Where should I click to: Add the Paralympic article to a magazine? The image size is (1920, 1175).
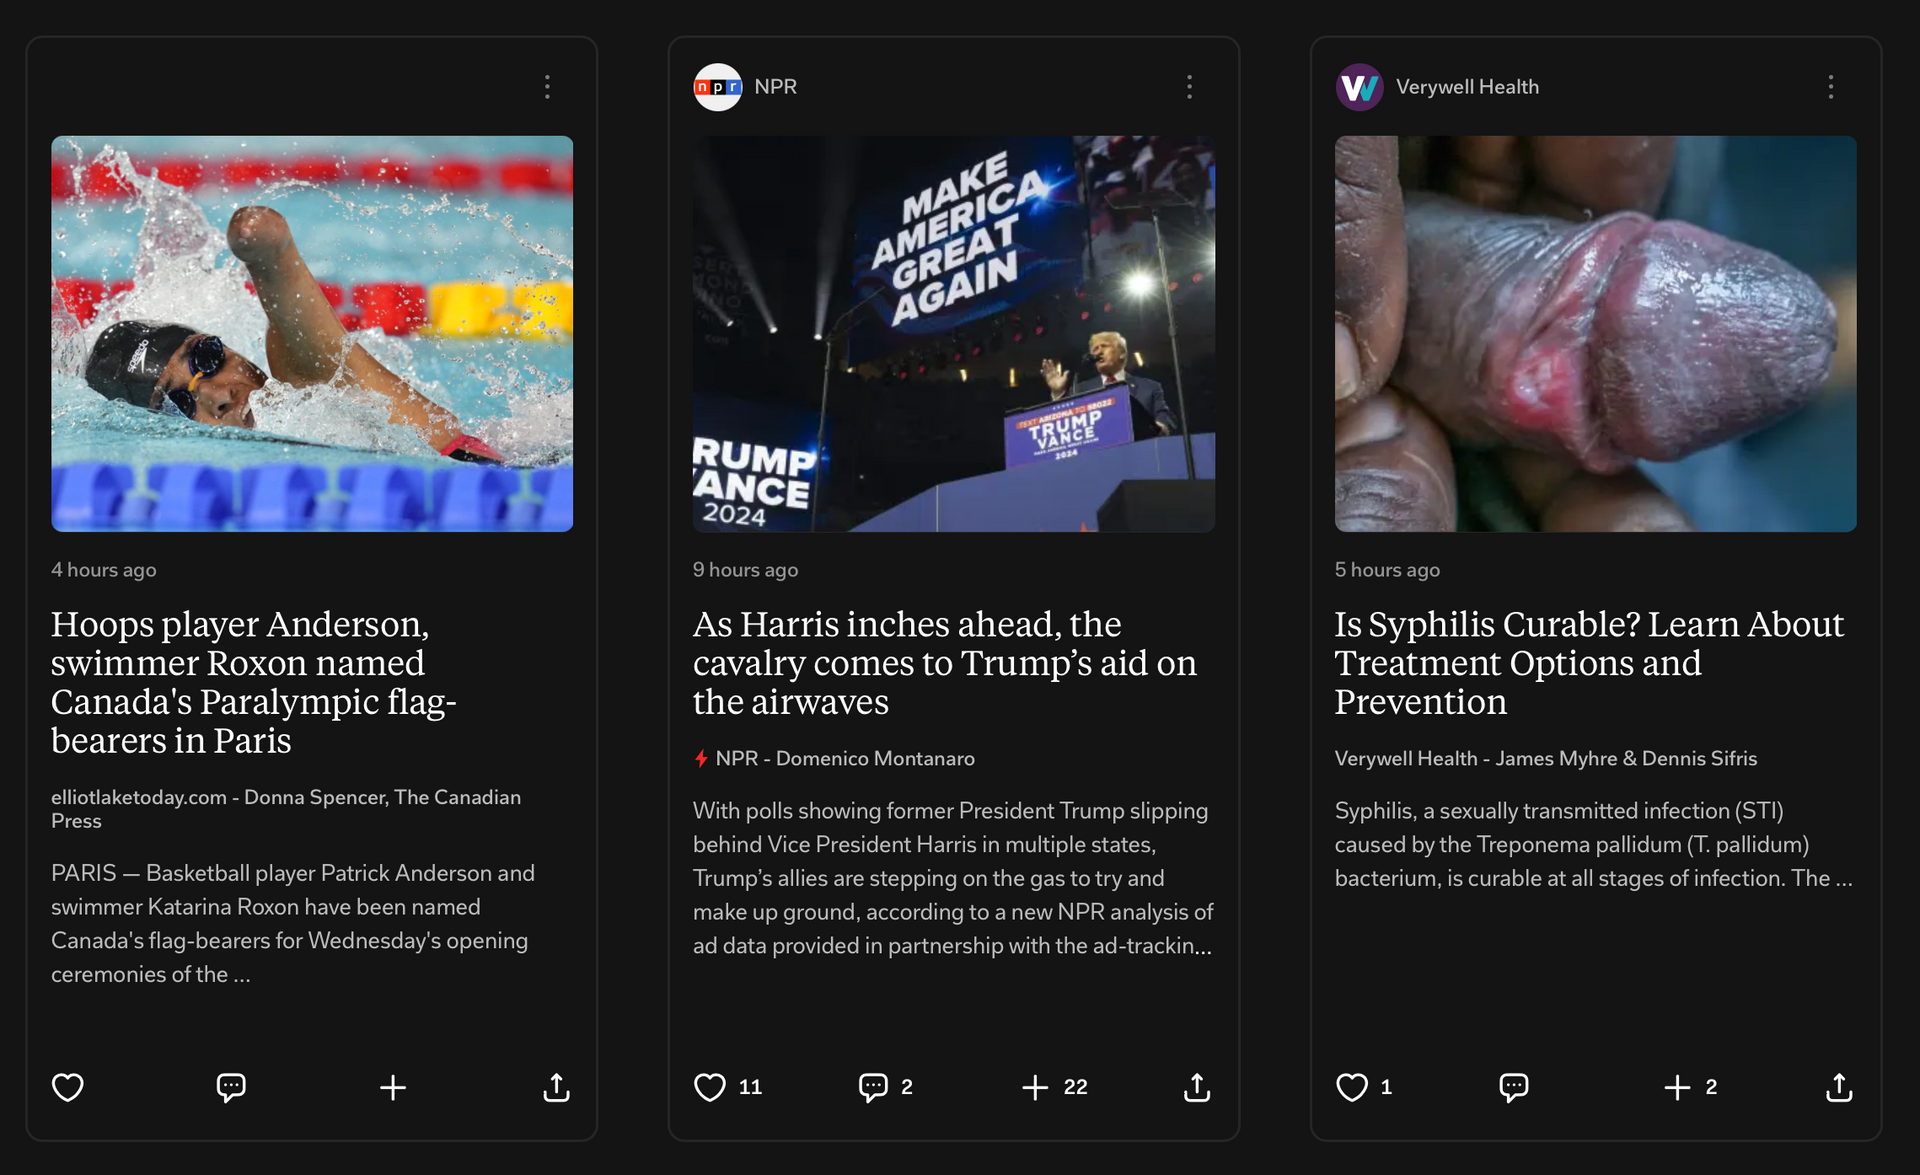coord(393,1087)
